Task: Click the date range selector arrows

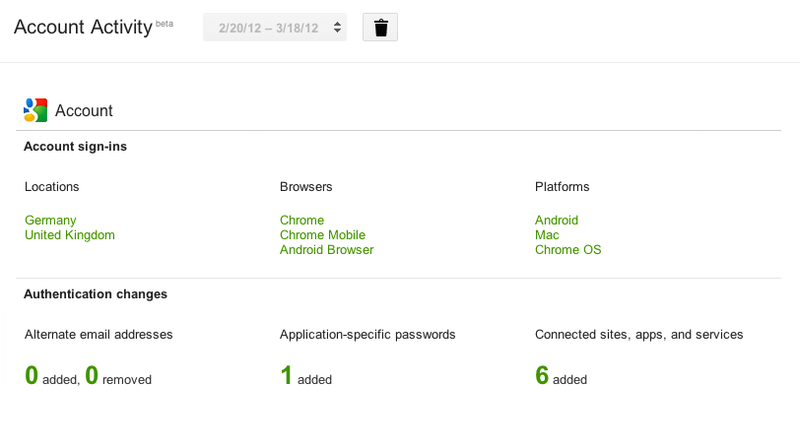Action: point(337,28)
